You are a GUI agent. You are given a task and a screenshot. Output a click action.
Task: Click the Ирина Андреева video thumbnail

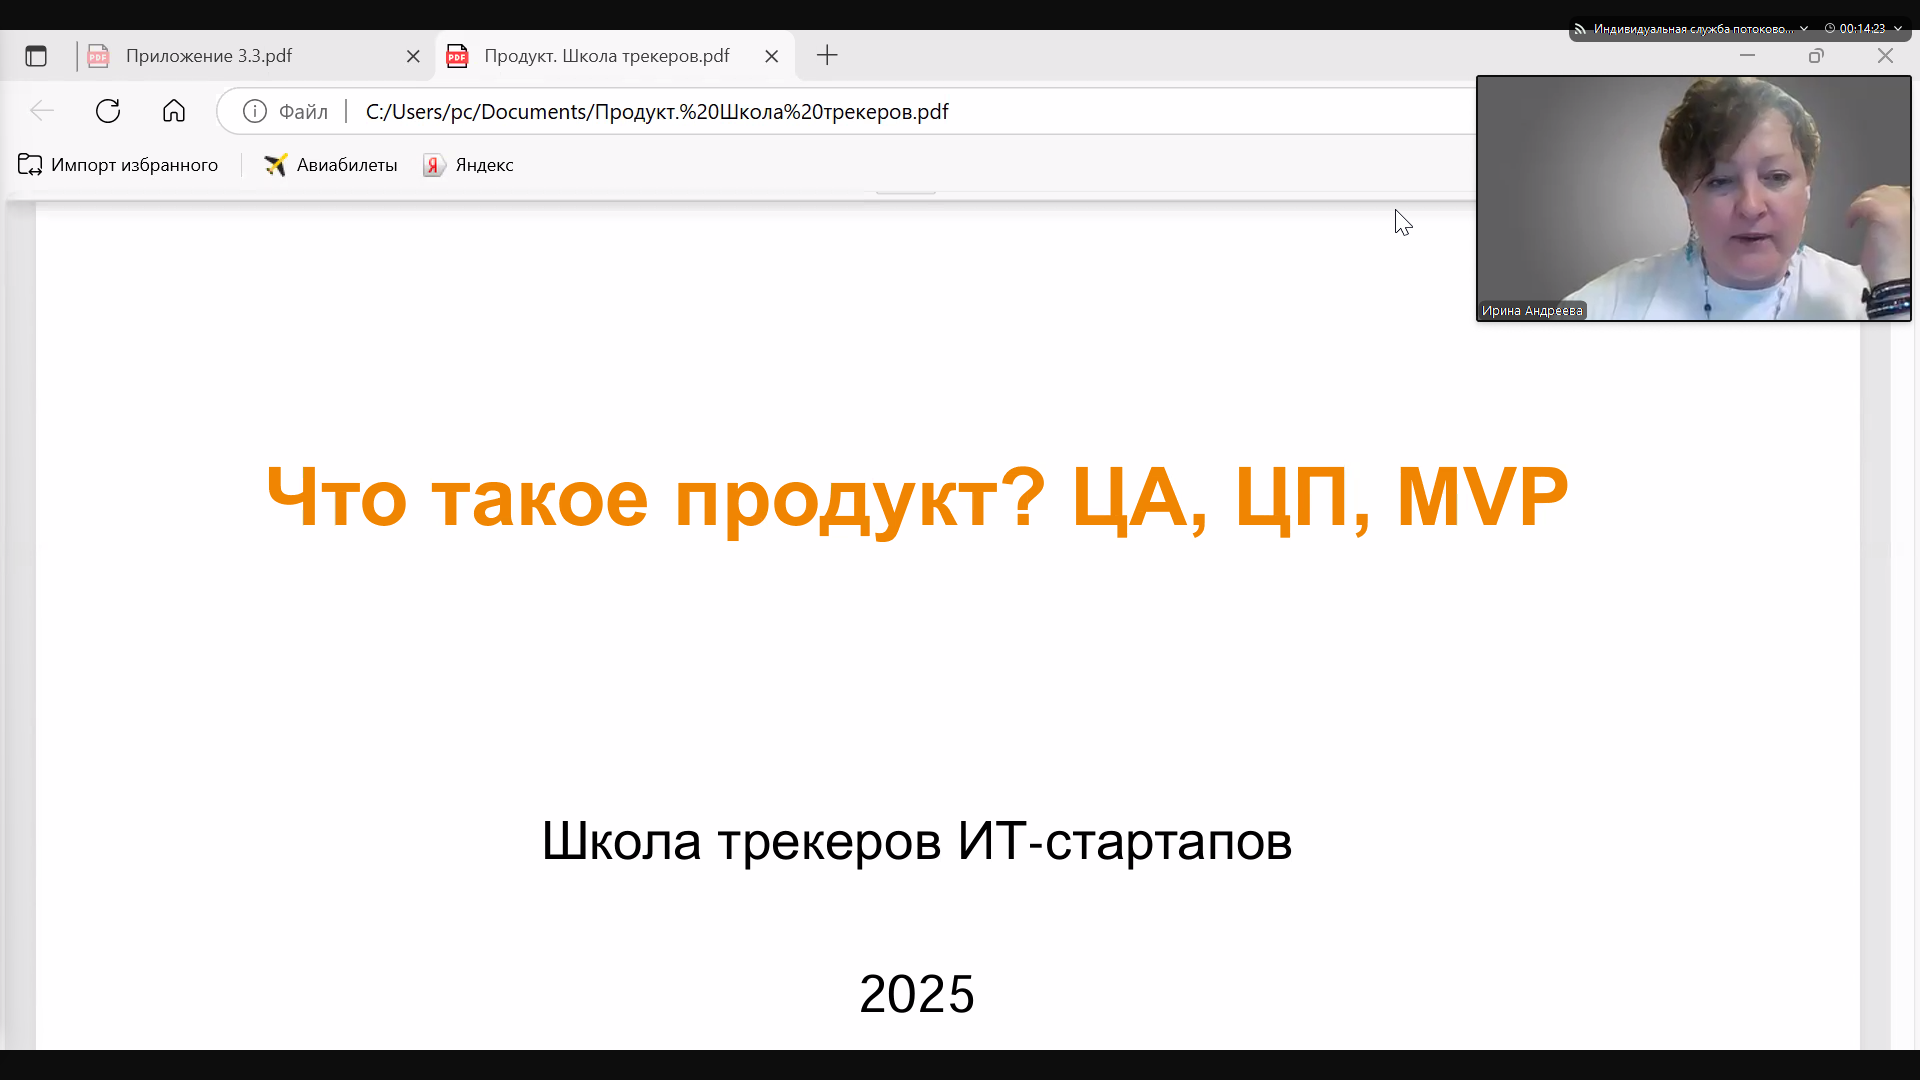[1693, 198]
